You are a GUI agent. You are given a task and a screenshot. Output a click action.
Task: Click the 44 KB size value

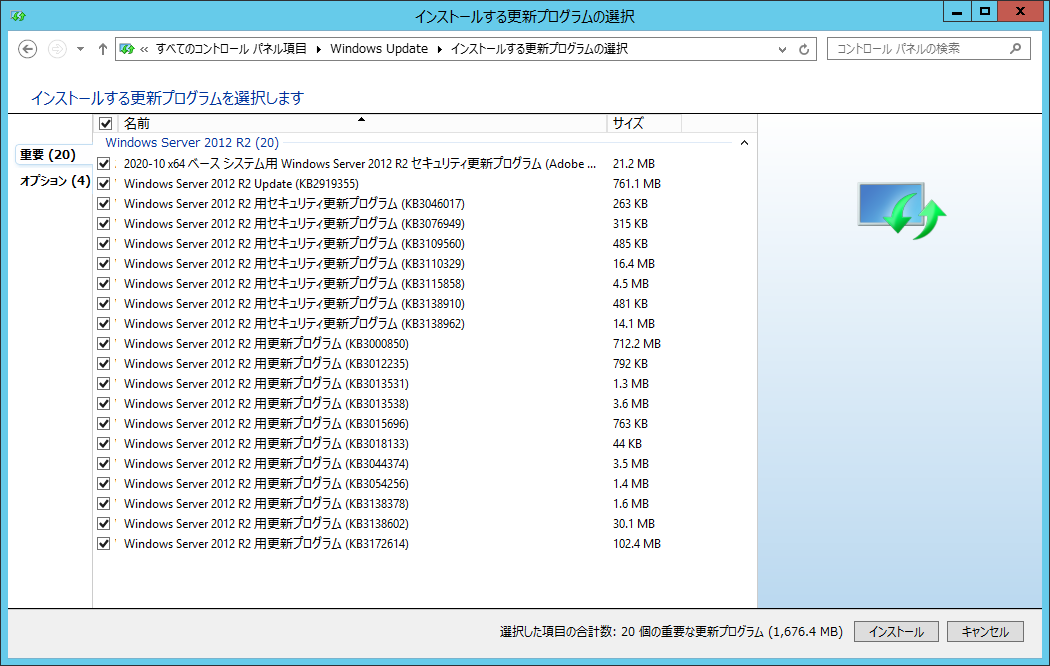pyautogui.click(x=627, y=444)
